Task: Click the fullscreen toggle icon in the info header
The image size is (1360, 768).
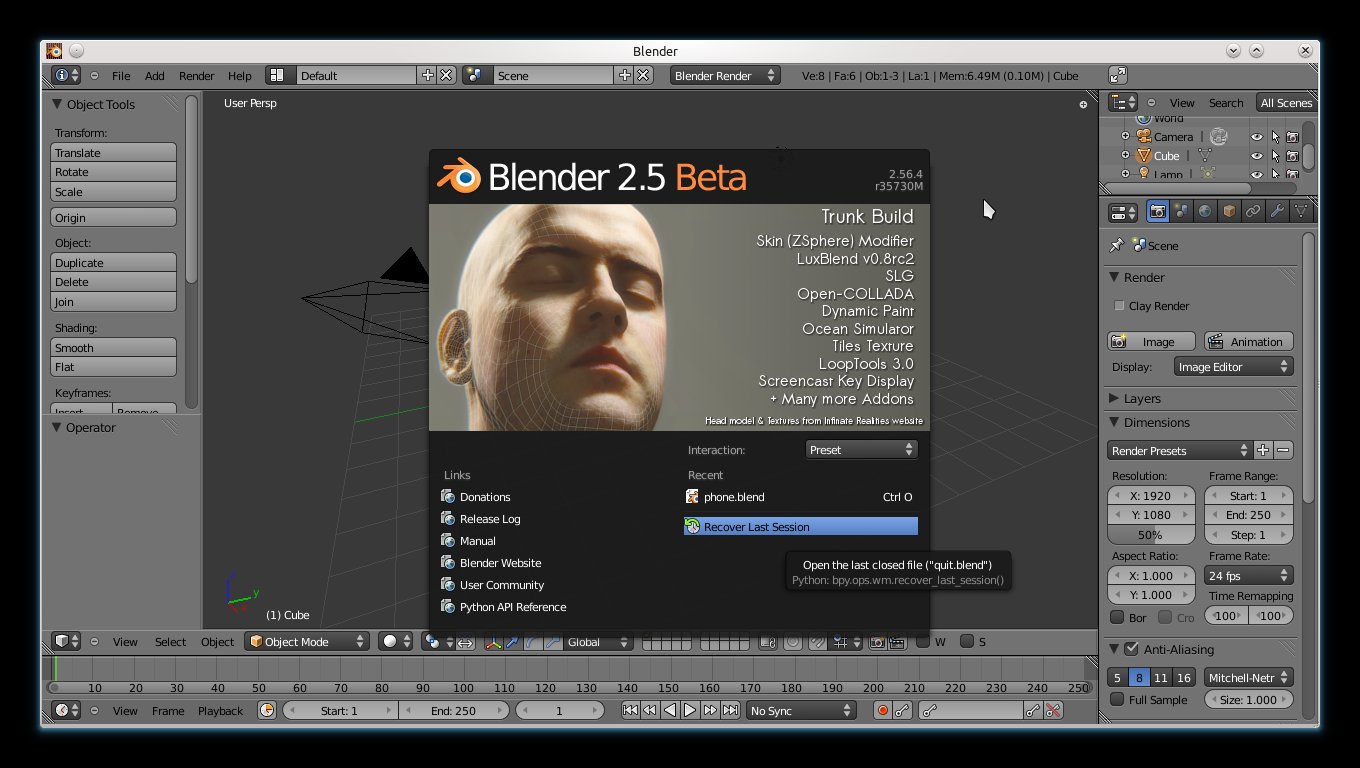Action: [x=1118, y=76]
